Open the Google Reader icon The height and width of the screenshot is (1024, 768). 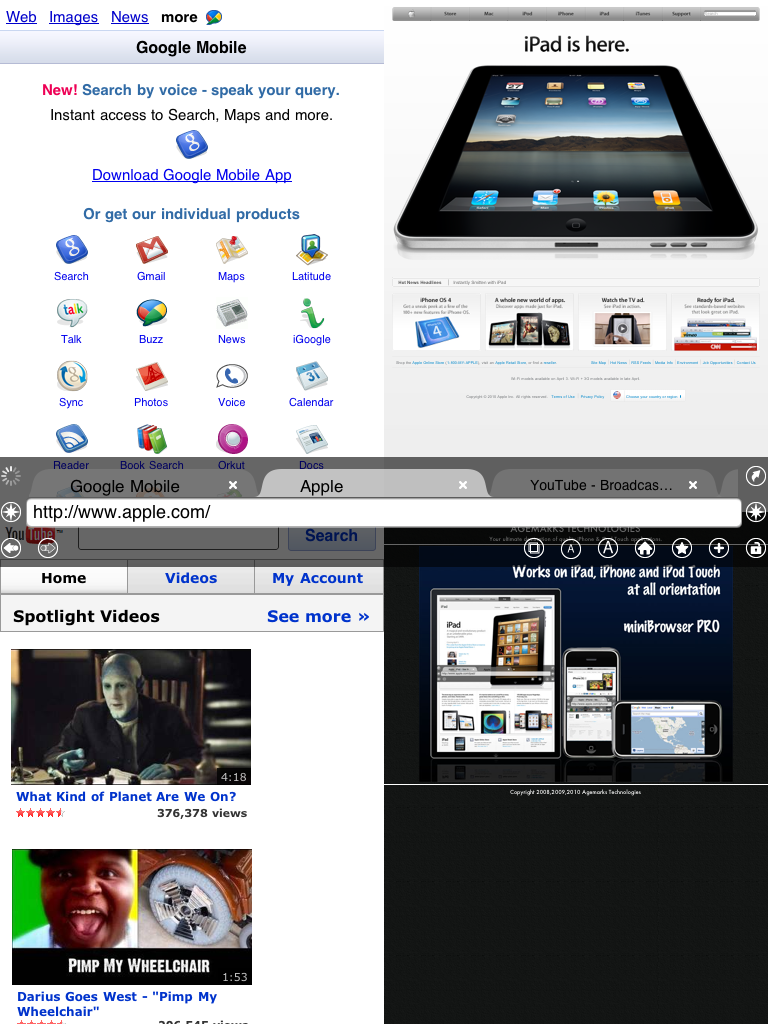pyautogui.click(x=71, y=439)
